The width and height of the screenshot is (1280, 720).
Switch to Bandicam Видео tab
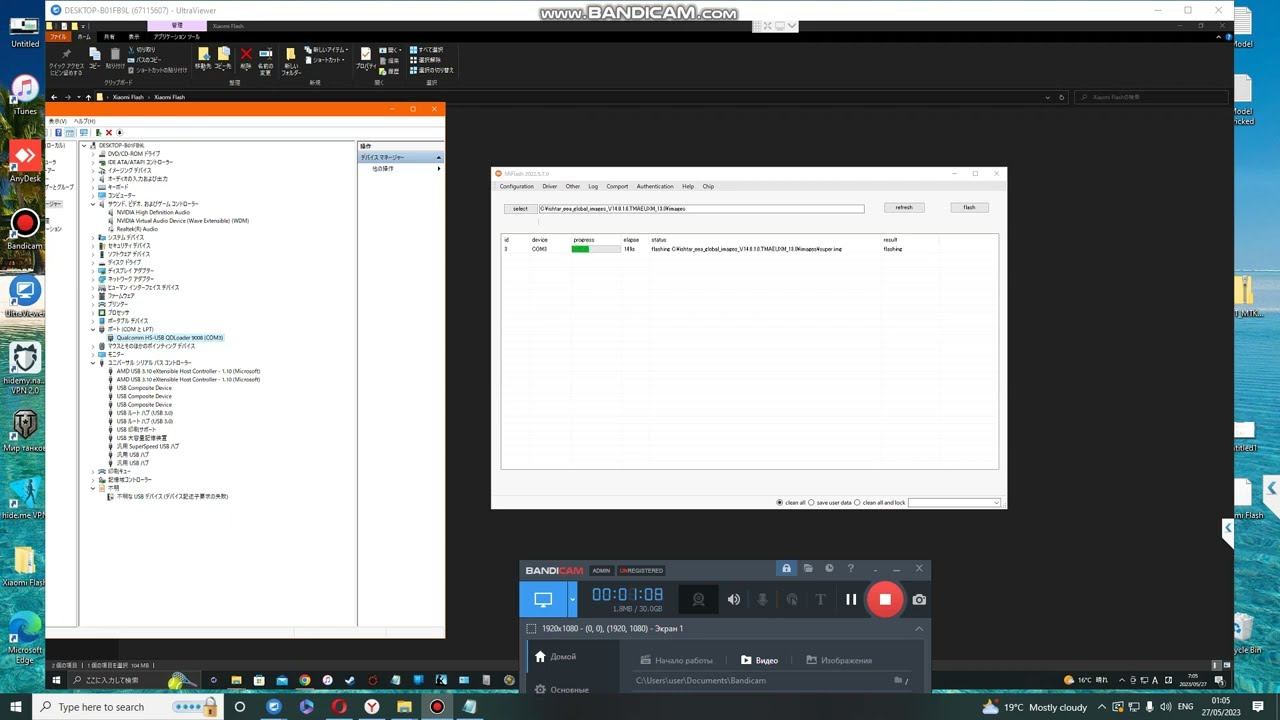point(760,660)
